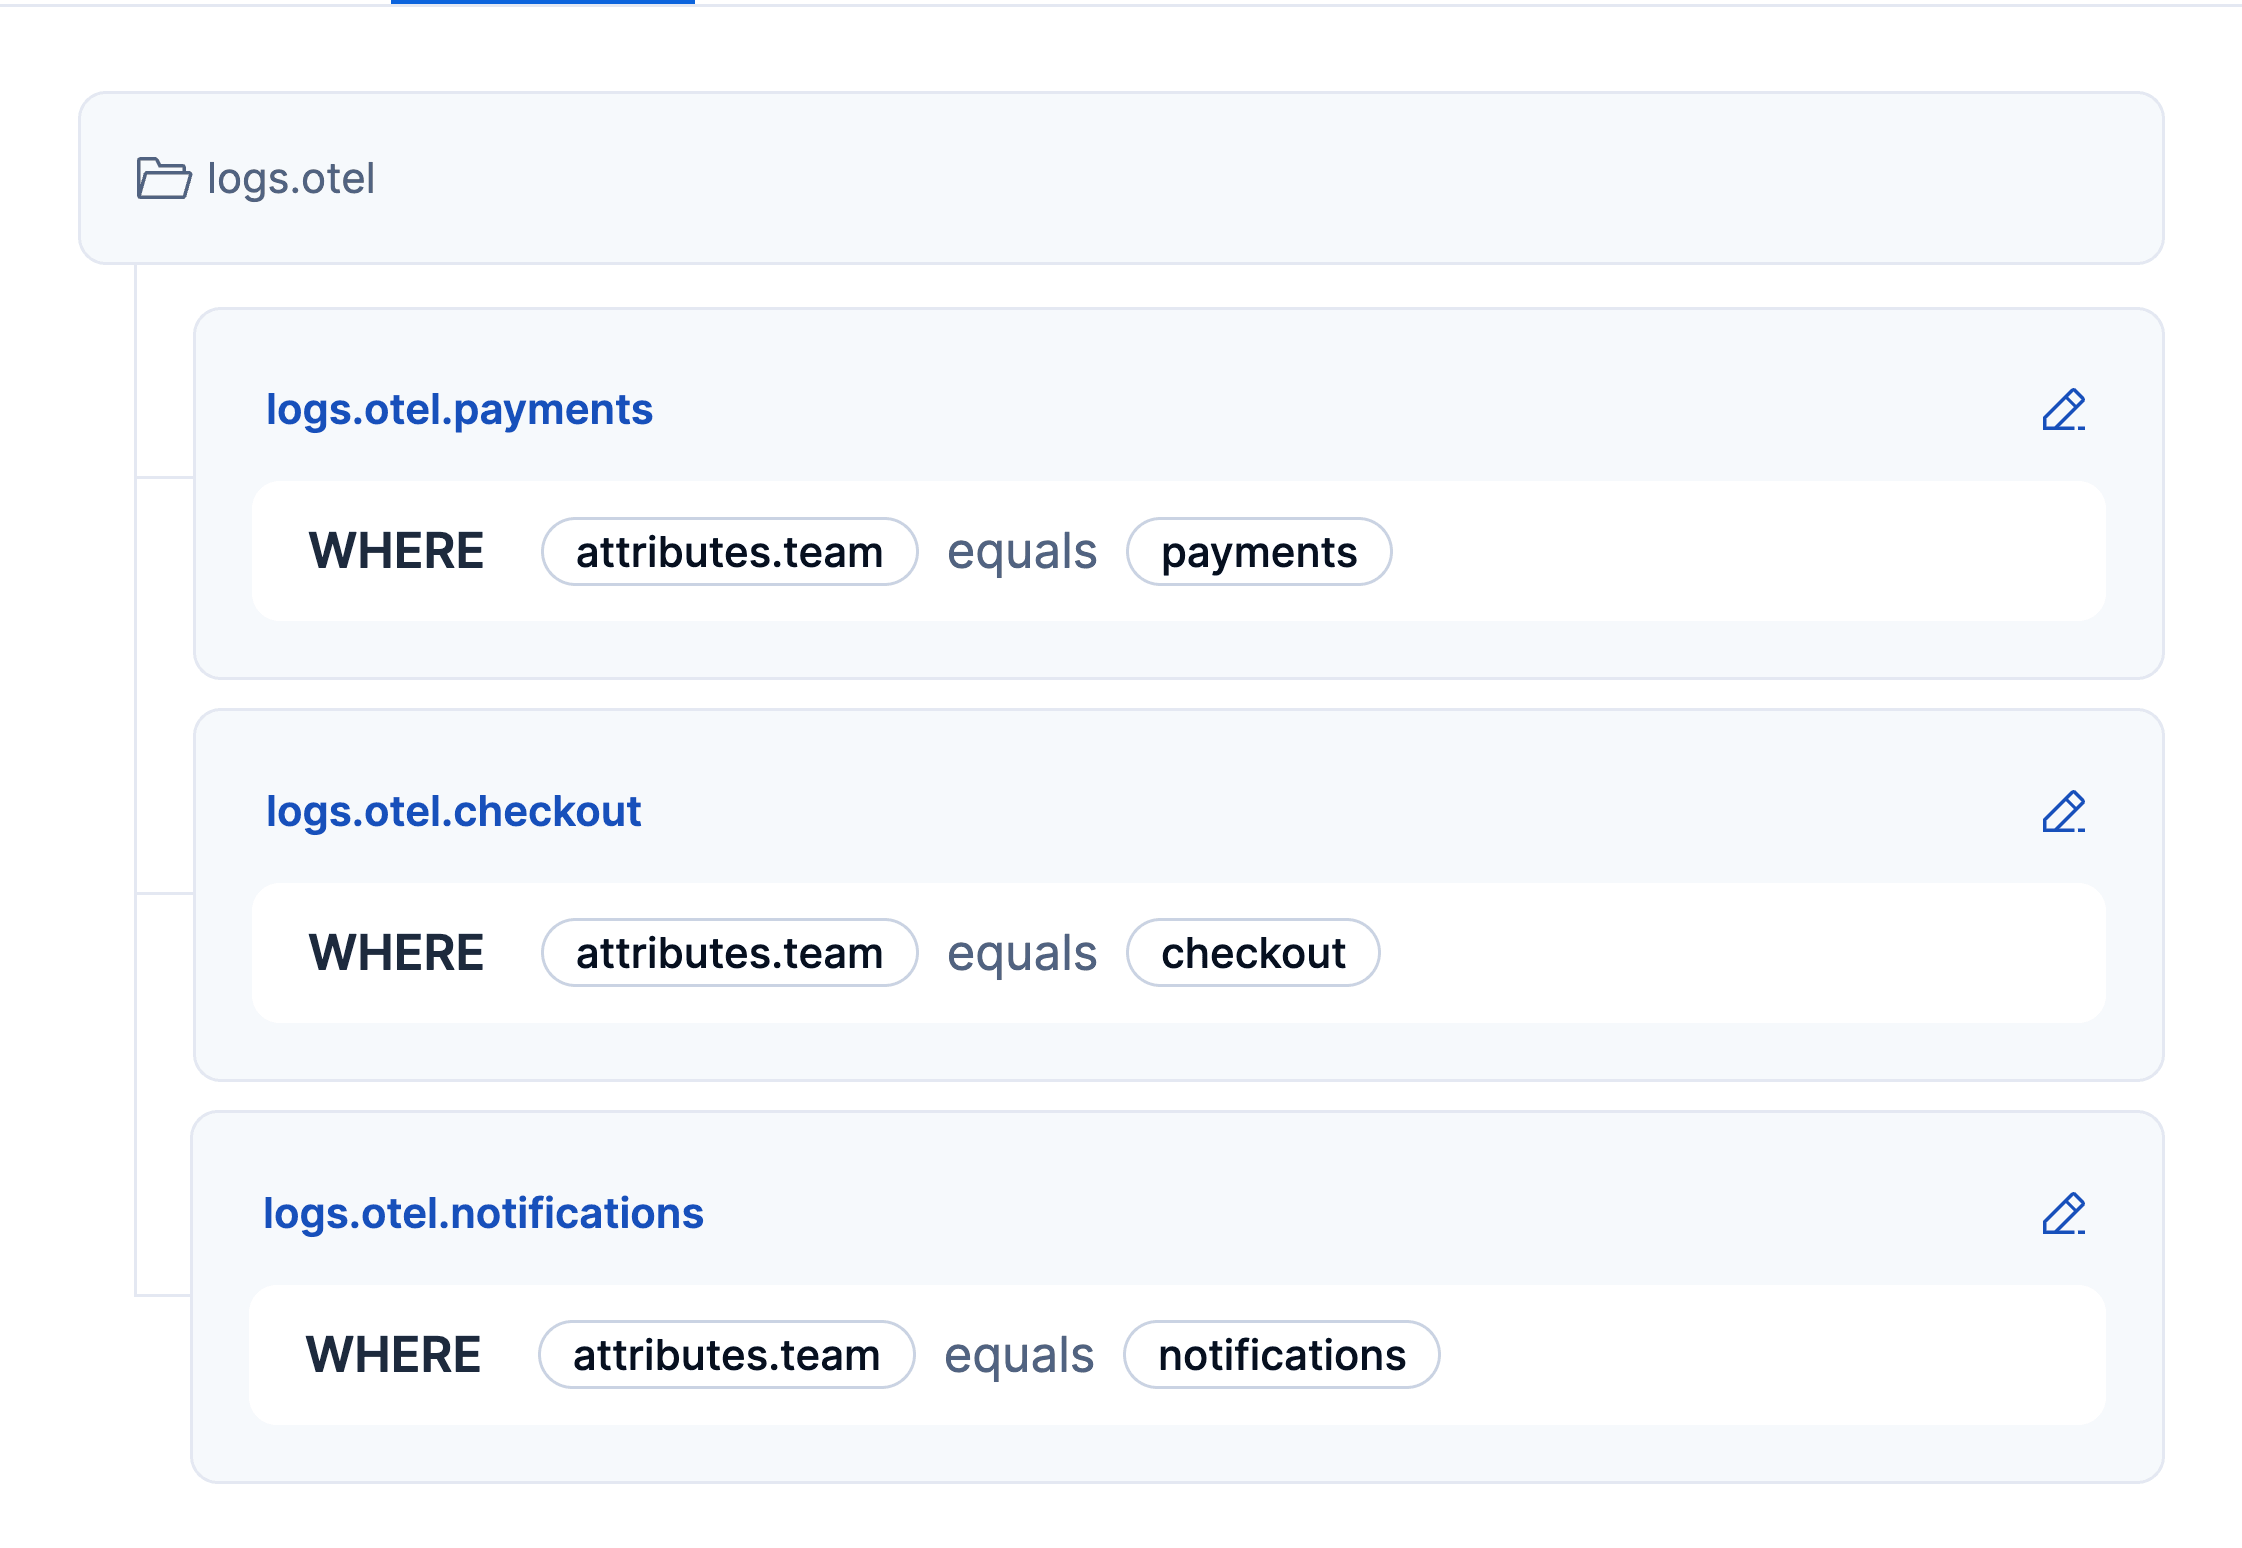Edit the logs.otel.notifications routing rule
The width and height of the screenshot is (2242, 1548).
pos(2063,1214)
